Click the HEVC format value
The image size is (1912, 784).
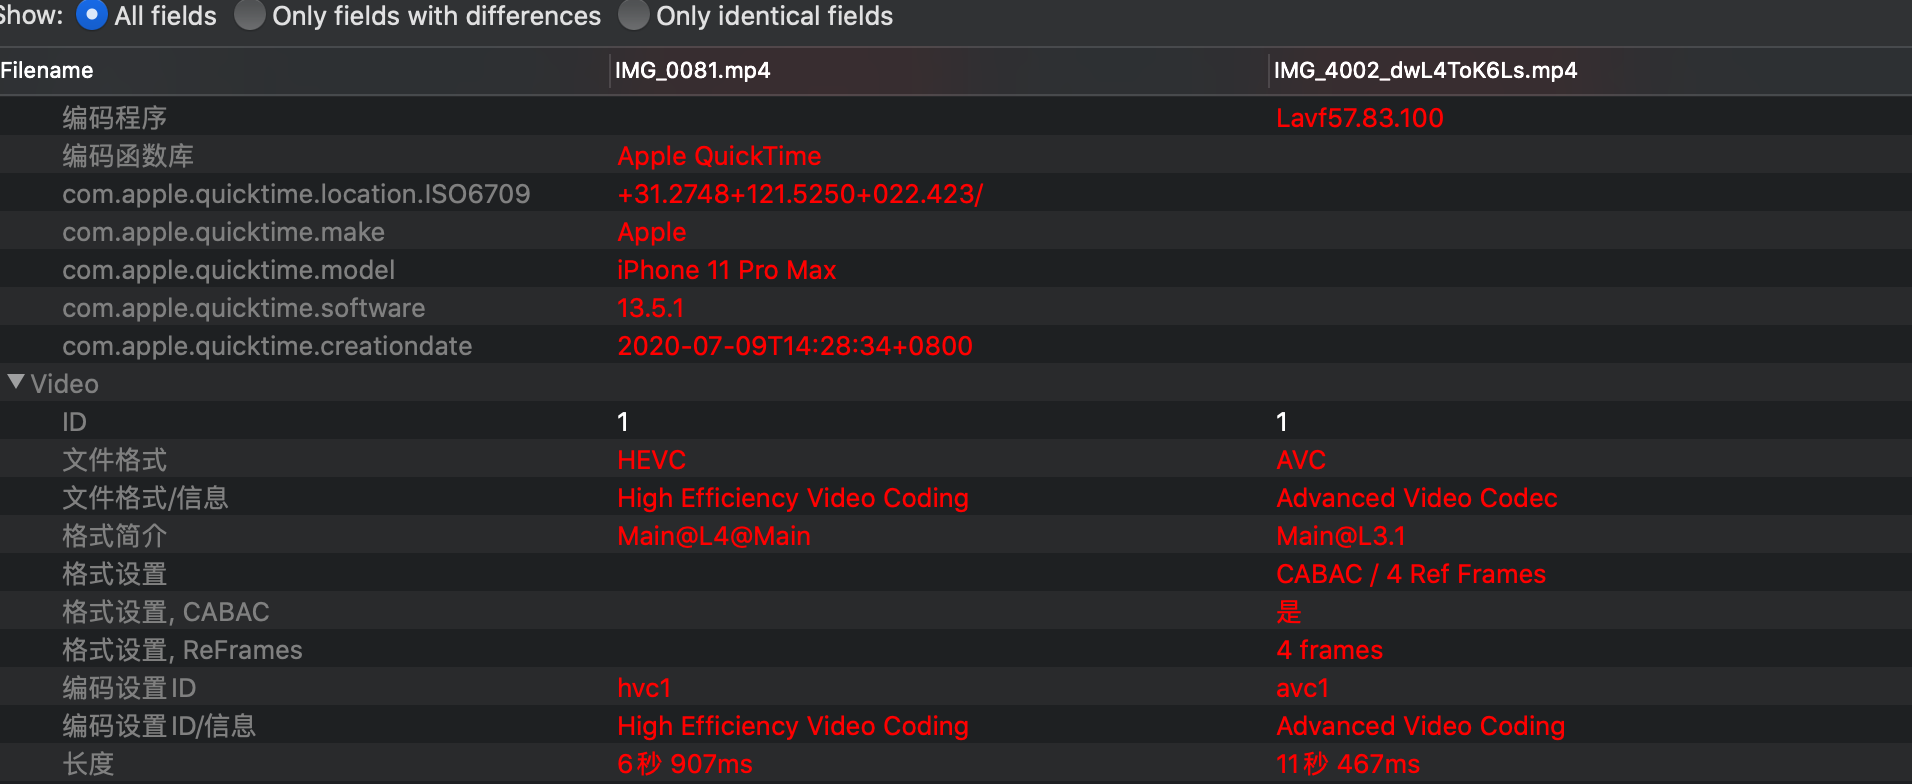651,460
